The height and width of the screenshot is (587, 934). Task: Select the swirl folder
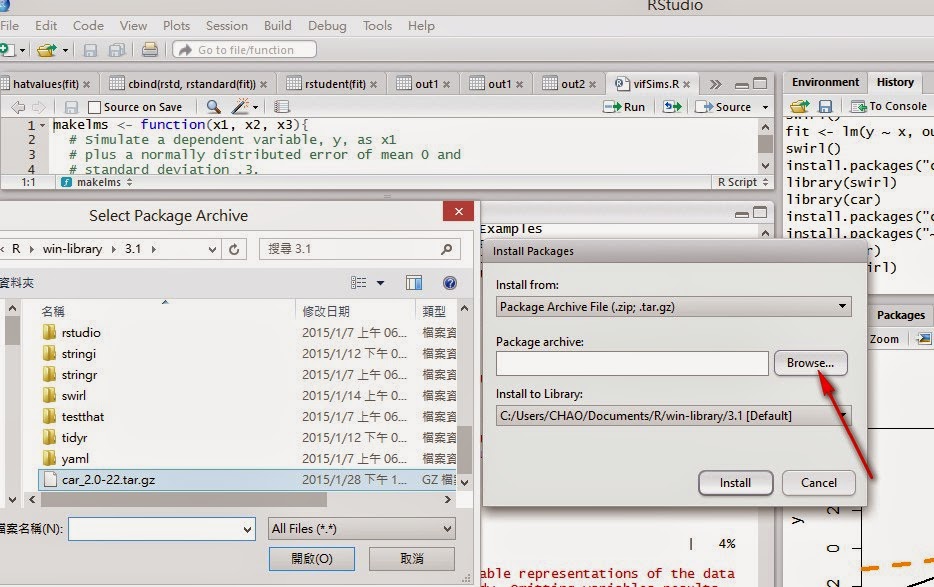point(74,396)
